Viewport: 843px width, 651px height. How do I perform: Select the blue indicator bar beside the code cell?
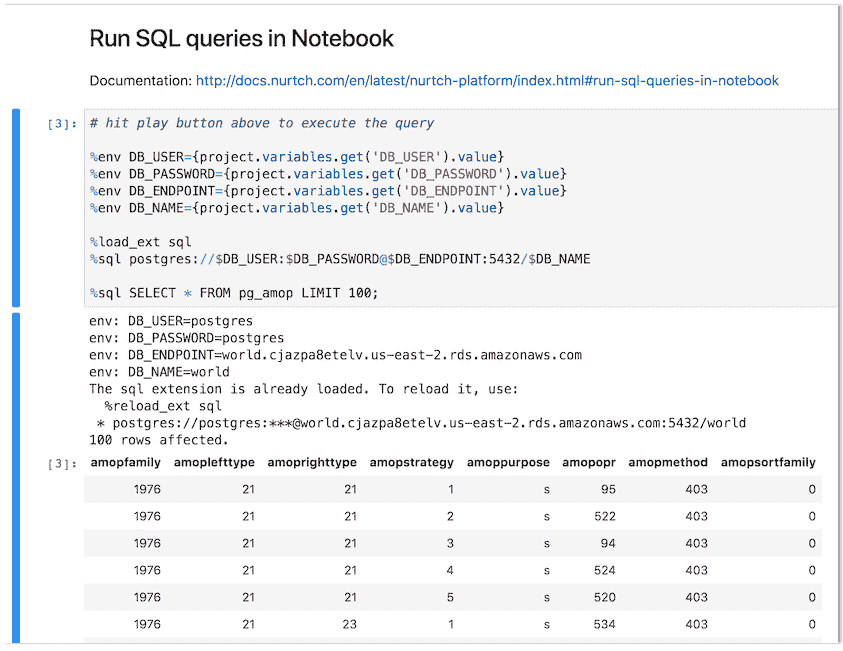(x=16, y=205)
